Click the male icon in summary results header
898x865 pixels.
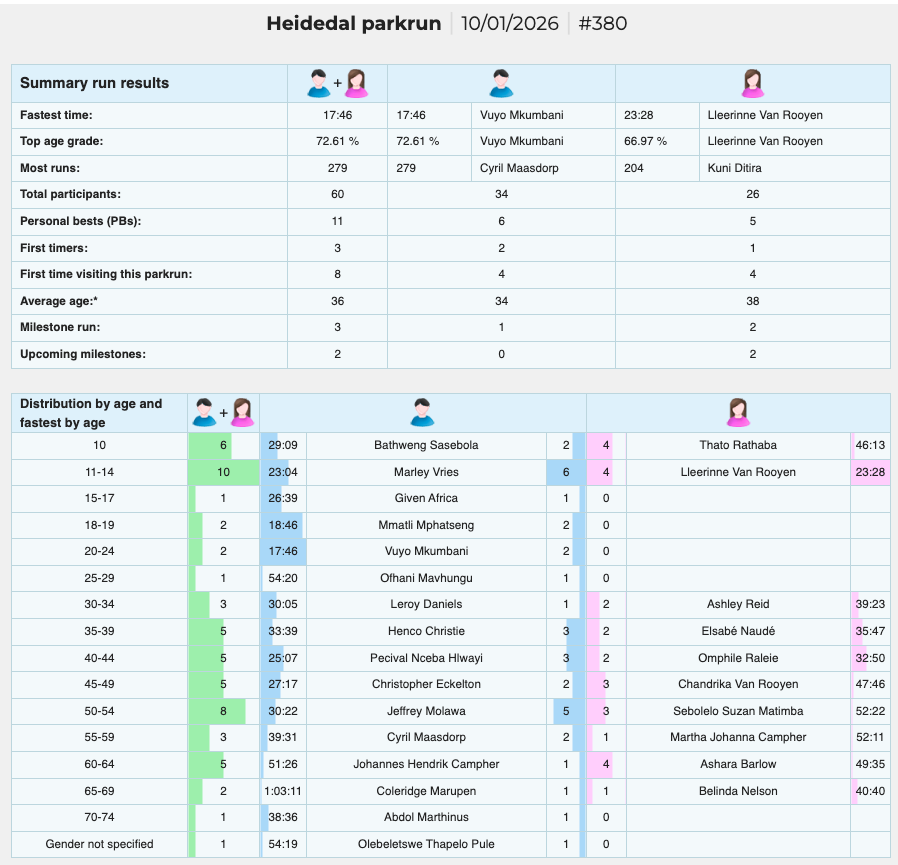[x=501, y=84]
